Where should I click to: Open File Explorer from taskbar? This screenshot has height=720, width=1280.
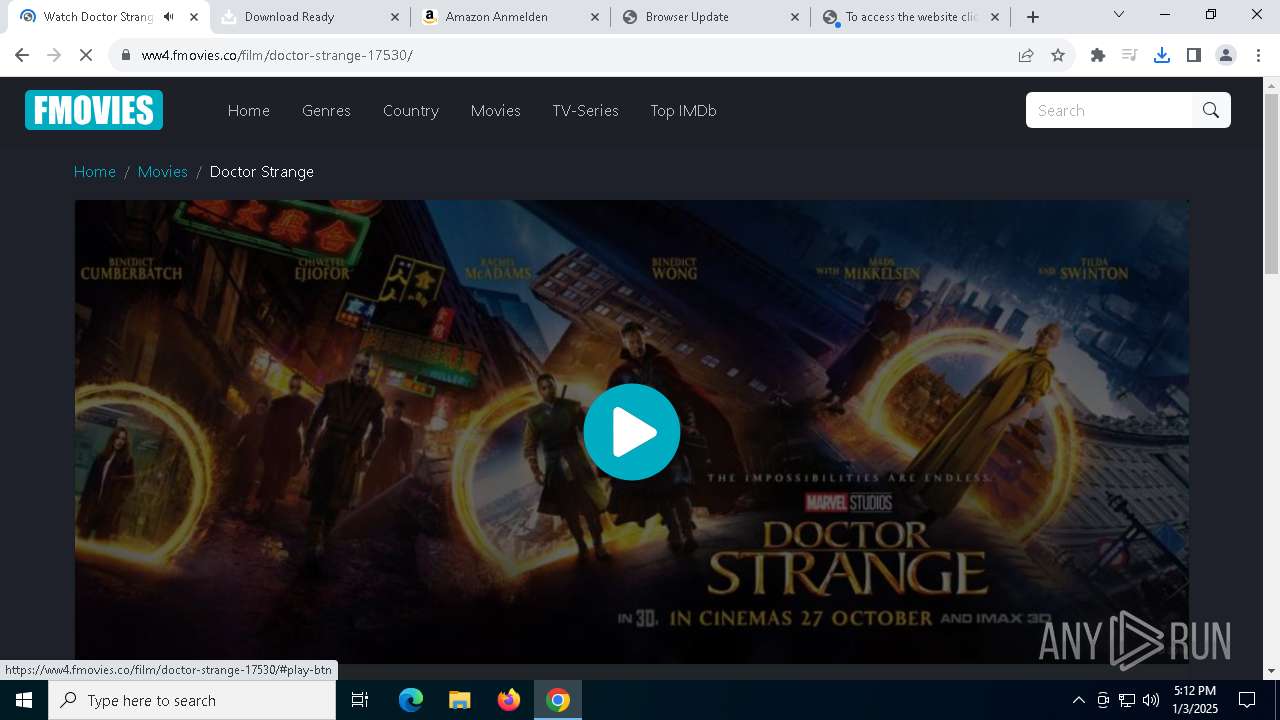[x=460, y=700]
